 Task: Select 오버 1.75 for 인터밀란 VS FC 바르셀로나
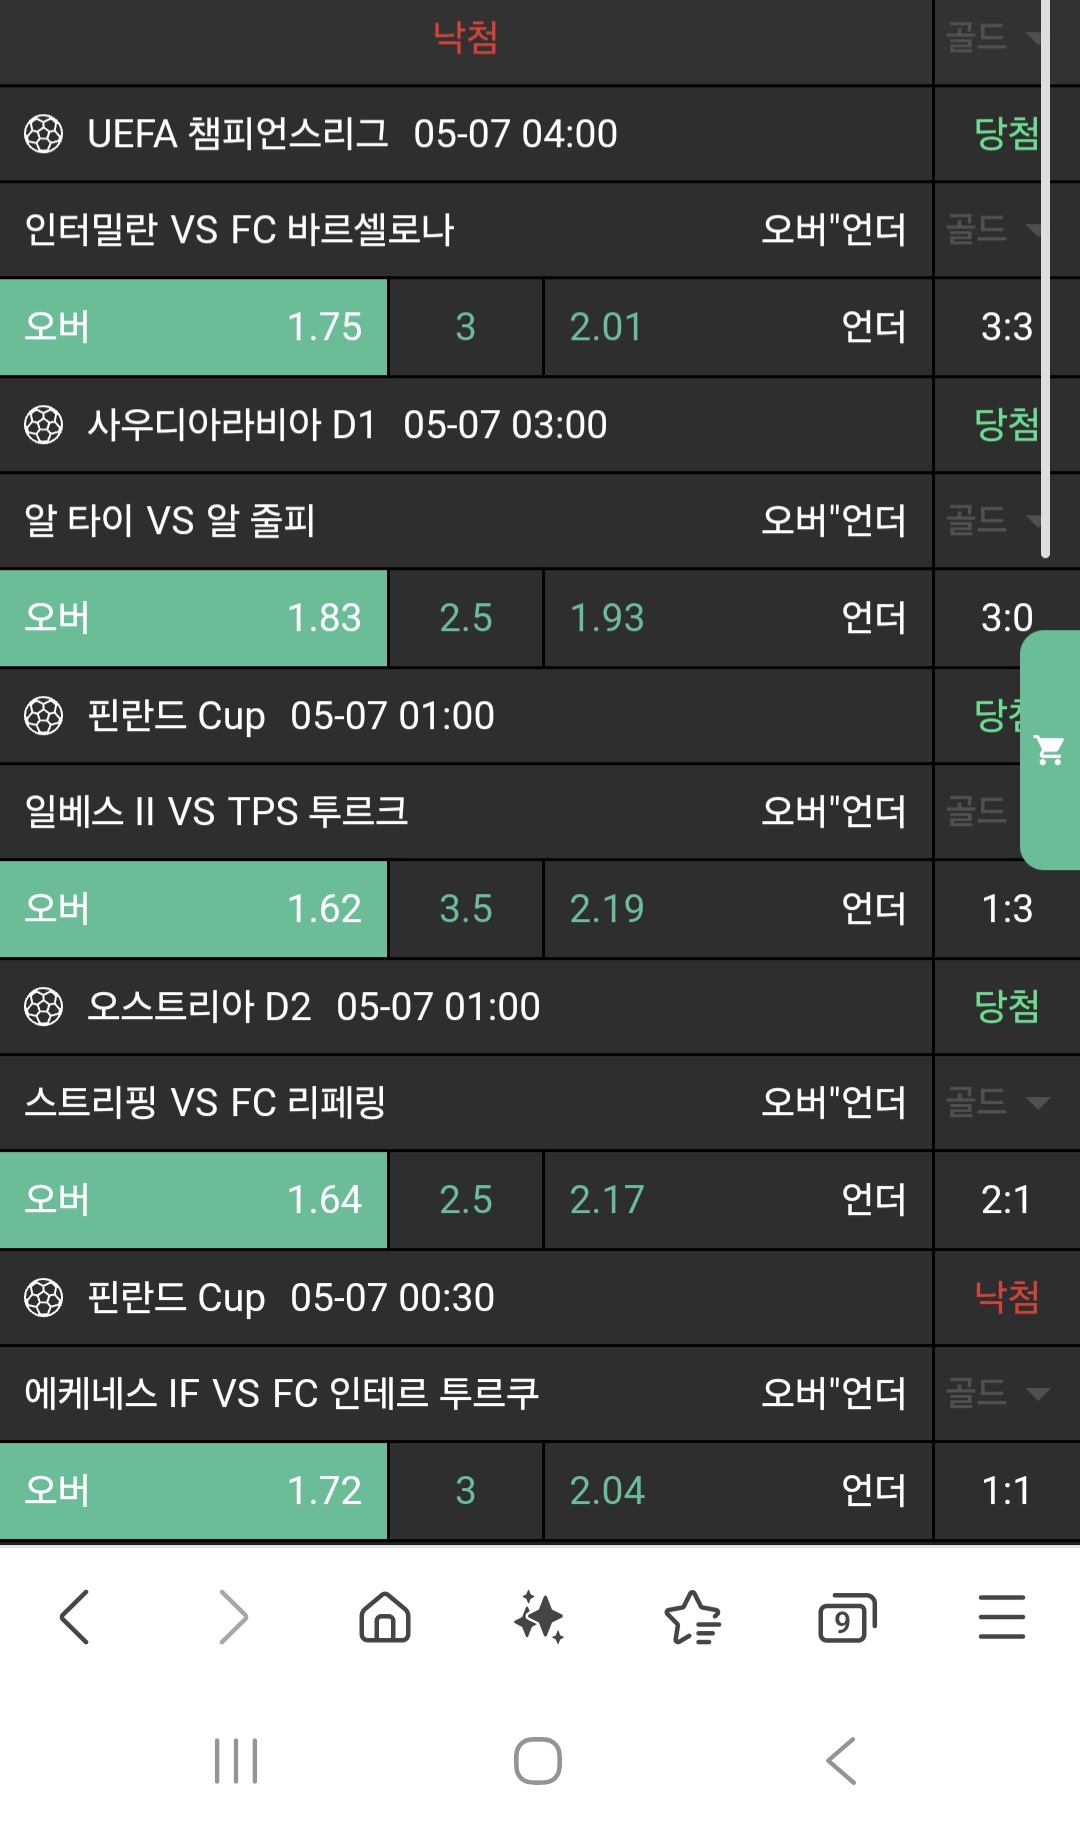point(193,327)
